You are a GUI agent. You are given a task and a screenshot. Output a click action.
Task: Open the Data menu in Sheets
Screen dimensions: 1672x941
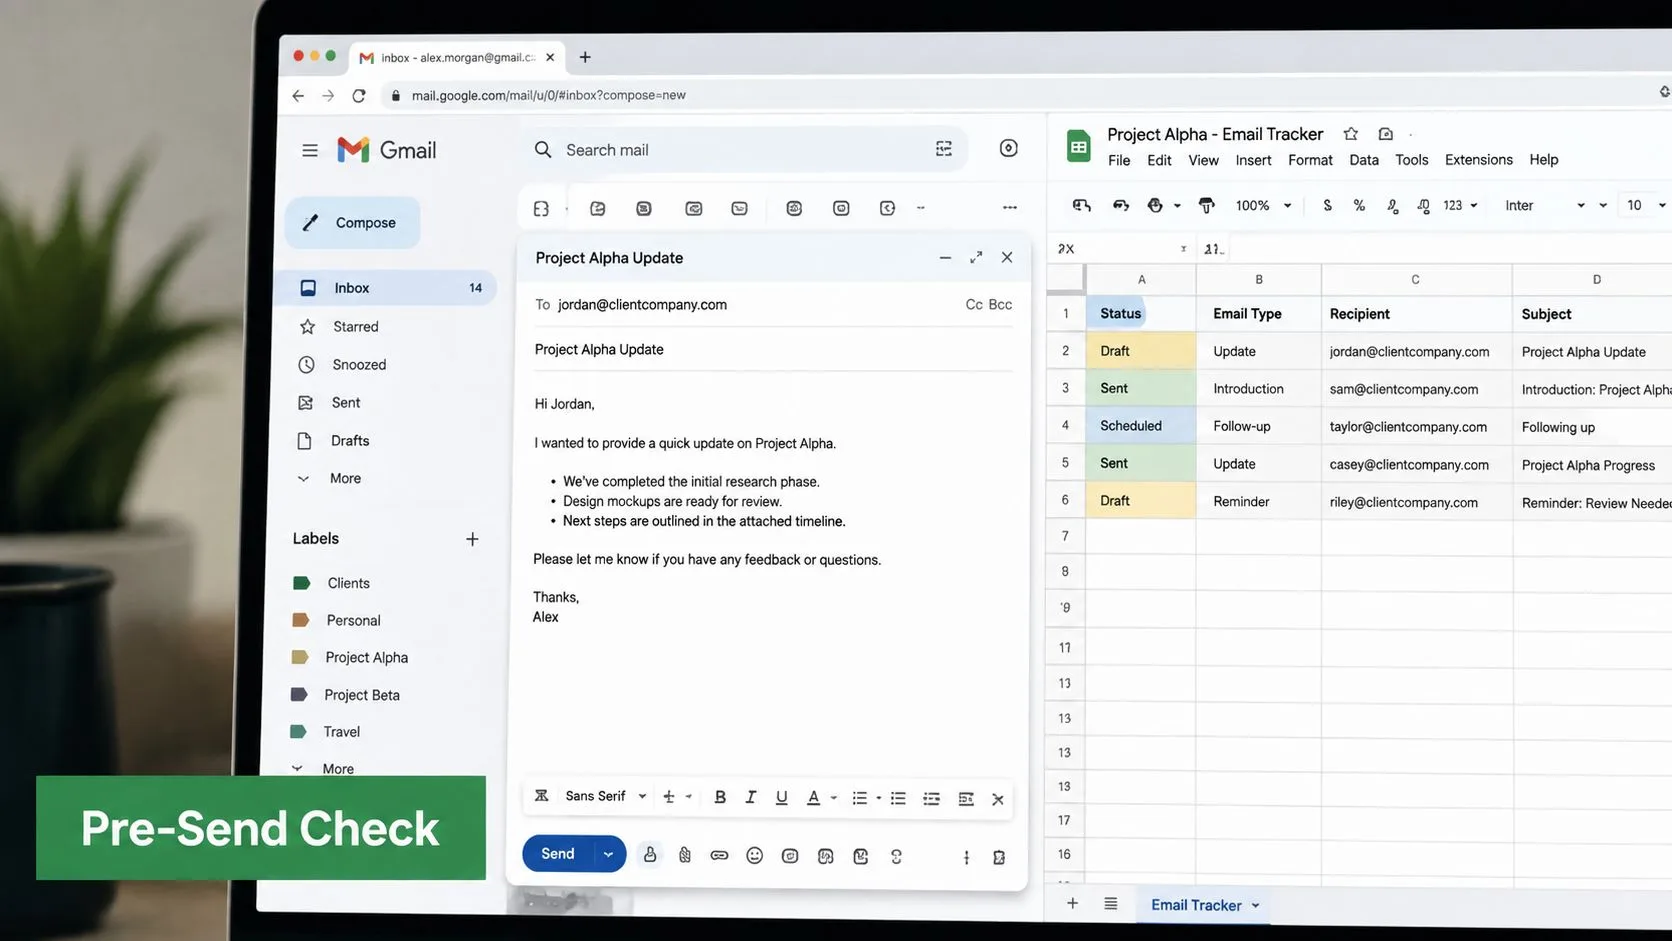click(1364, 160)
